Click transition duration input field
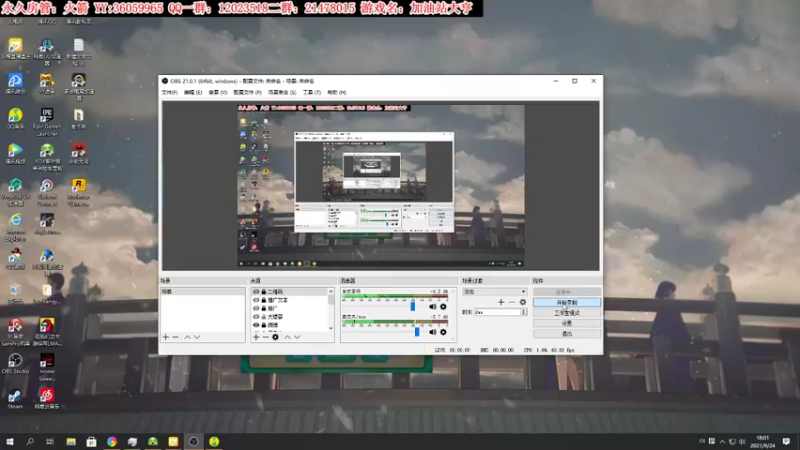Viewport: 800px width, 450px height. [497, 312]
